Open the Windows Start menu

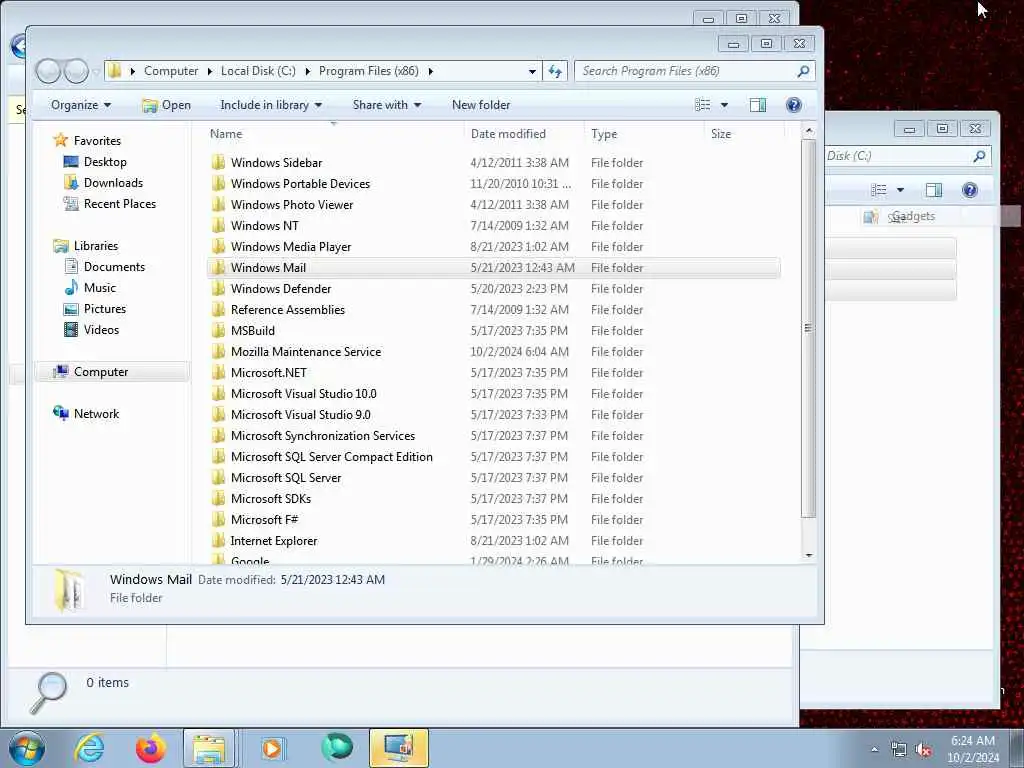[27, 748]
